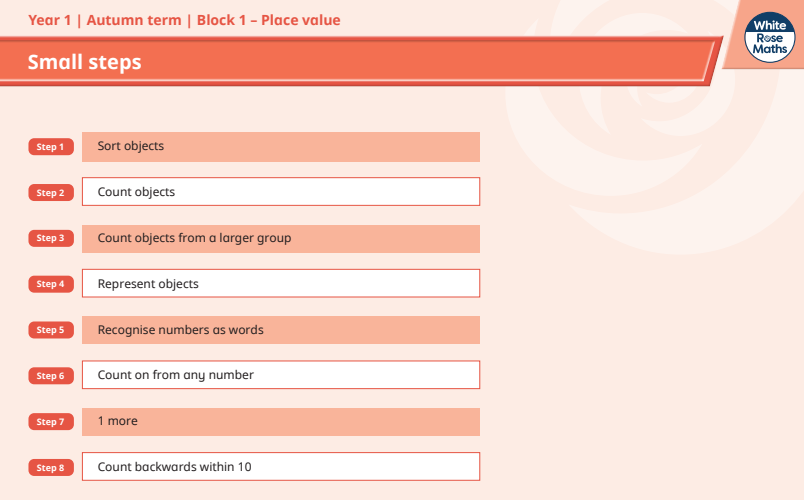This screenshot has height=500, width=804.
Task: Select the Step 5 badge
Action: [50, 330]
